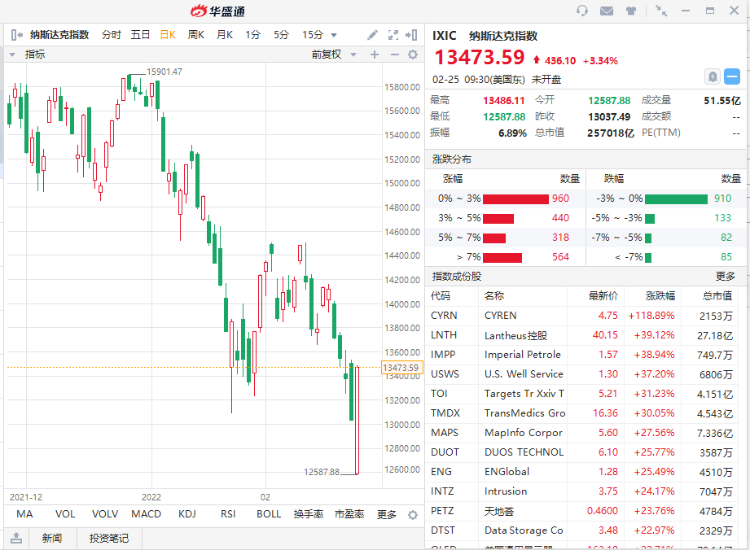Click the 13473.59 price label on axis
Viewport: 750px width, 550px height.
[x=402, y=367]
